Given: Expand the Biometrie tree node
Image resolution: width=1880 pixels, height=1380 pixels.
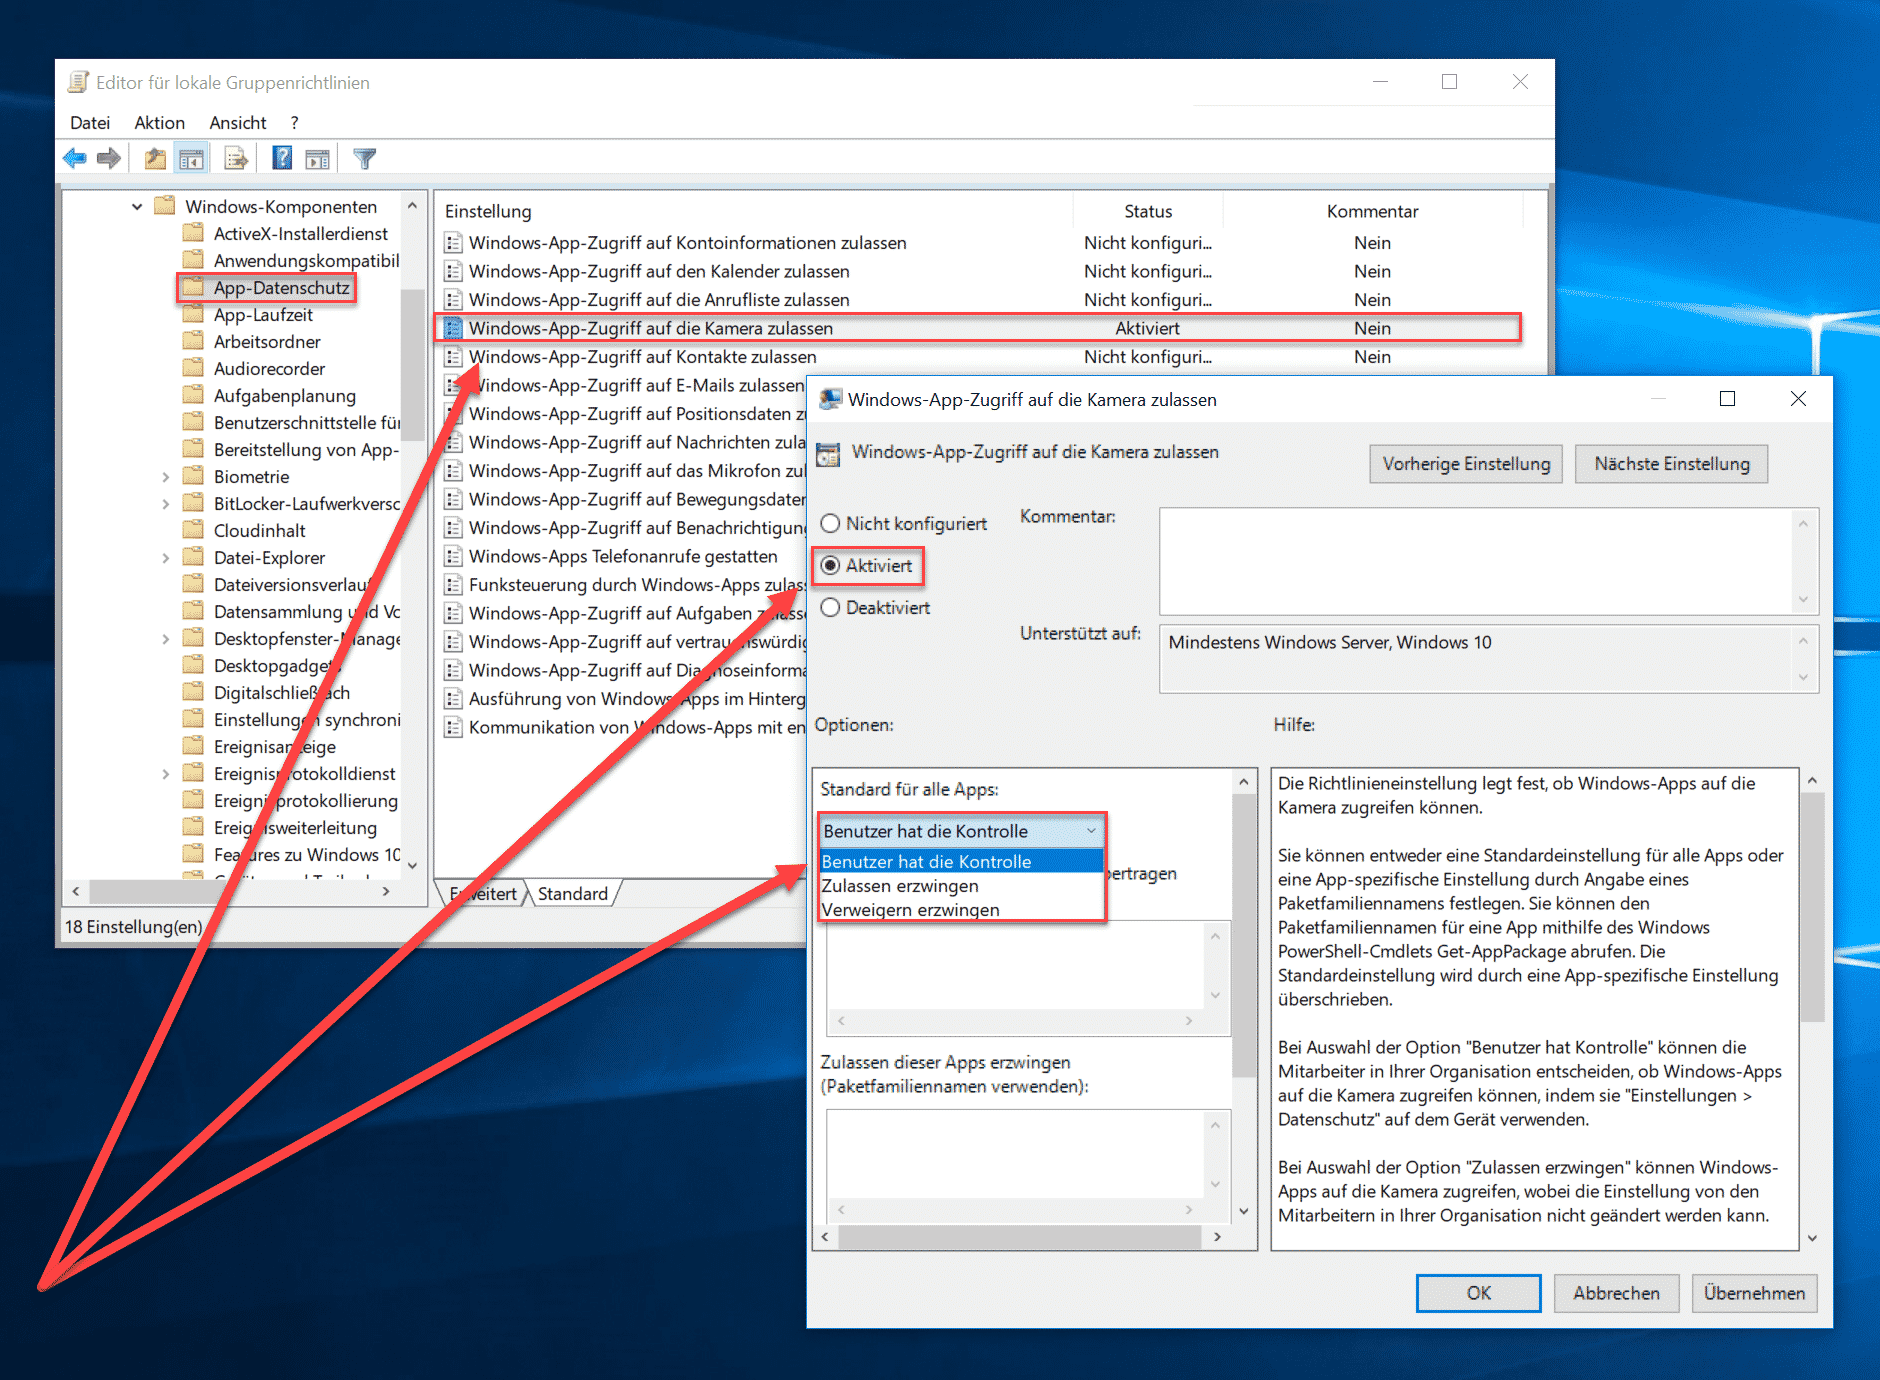Looking at the screenshot, I should click(x=166, y=477).
